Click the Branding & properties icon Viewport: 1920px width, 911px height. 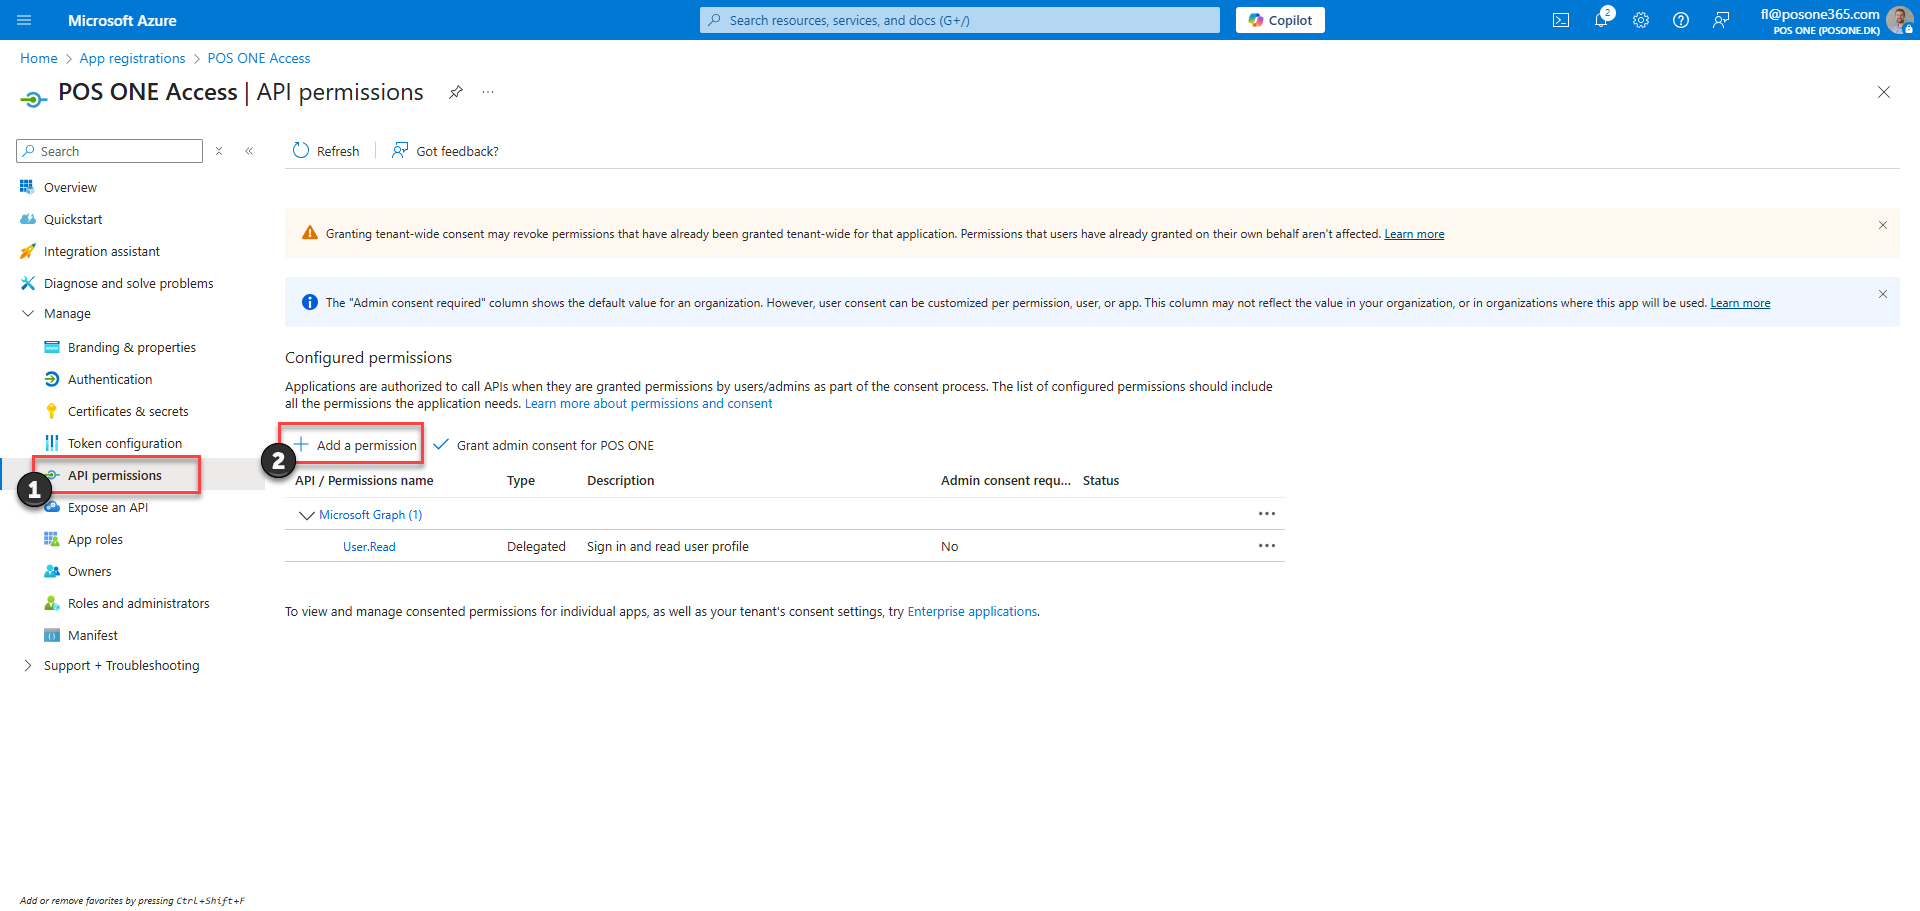(x=52, y=347)
